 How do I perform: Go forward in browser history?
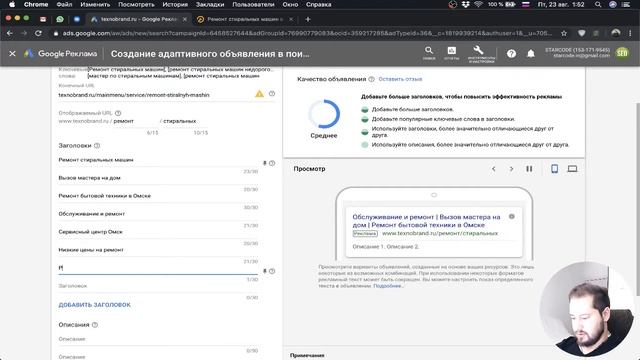click(24, 33)
